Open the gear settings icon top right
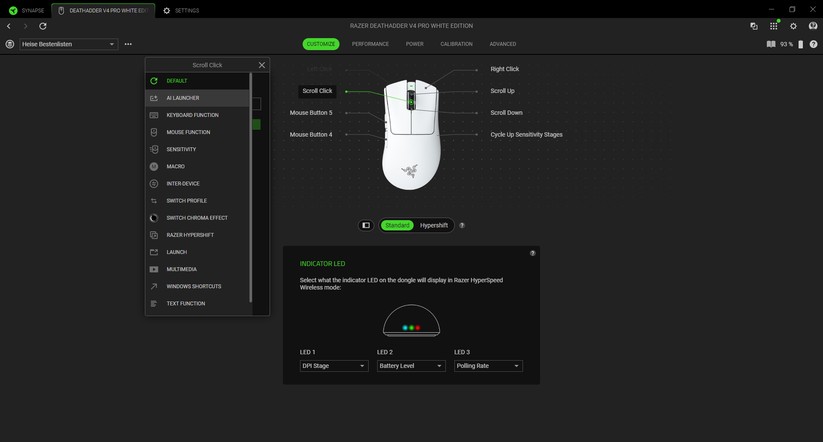 click(x=793, y=26)
